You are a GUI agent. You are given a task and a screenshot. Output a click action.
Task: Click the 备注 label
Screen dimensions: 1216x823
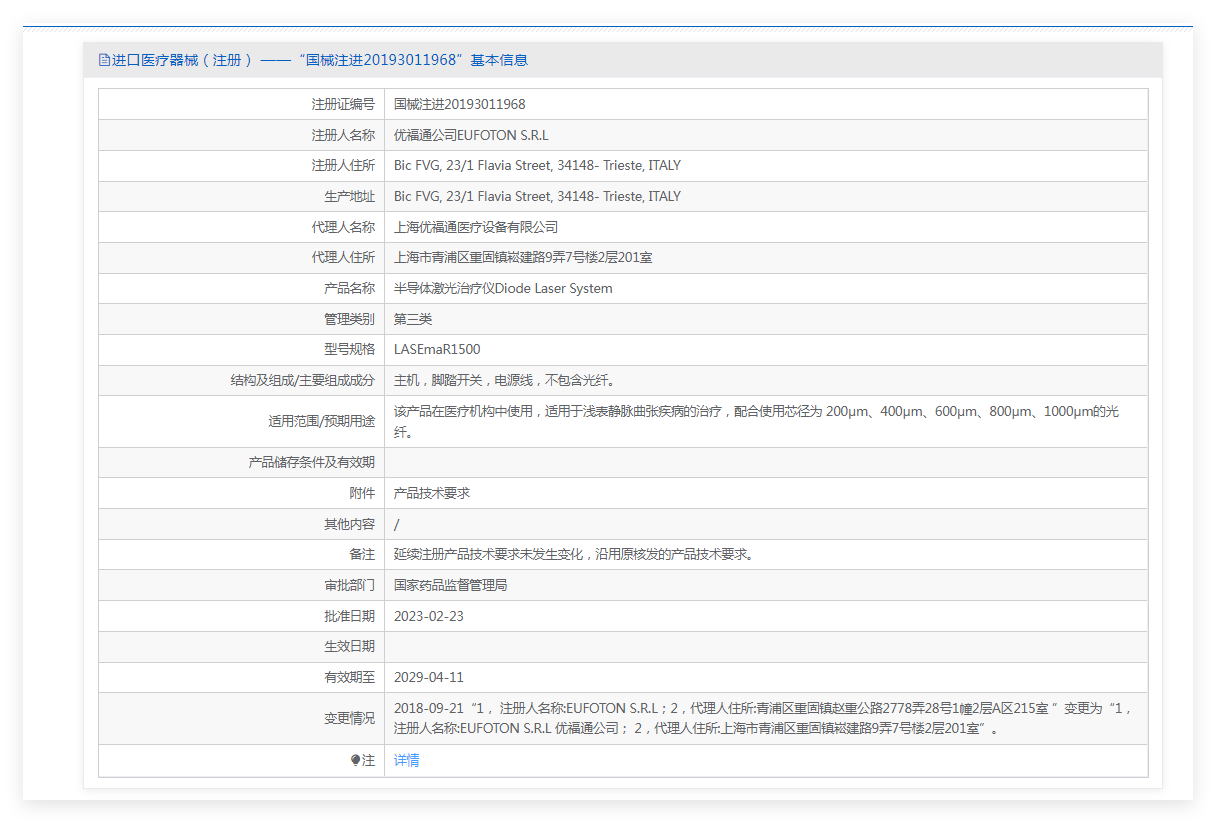pyautogui.click(x=362, y=555)
